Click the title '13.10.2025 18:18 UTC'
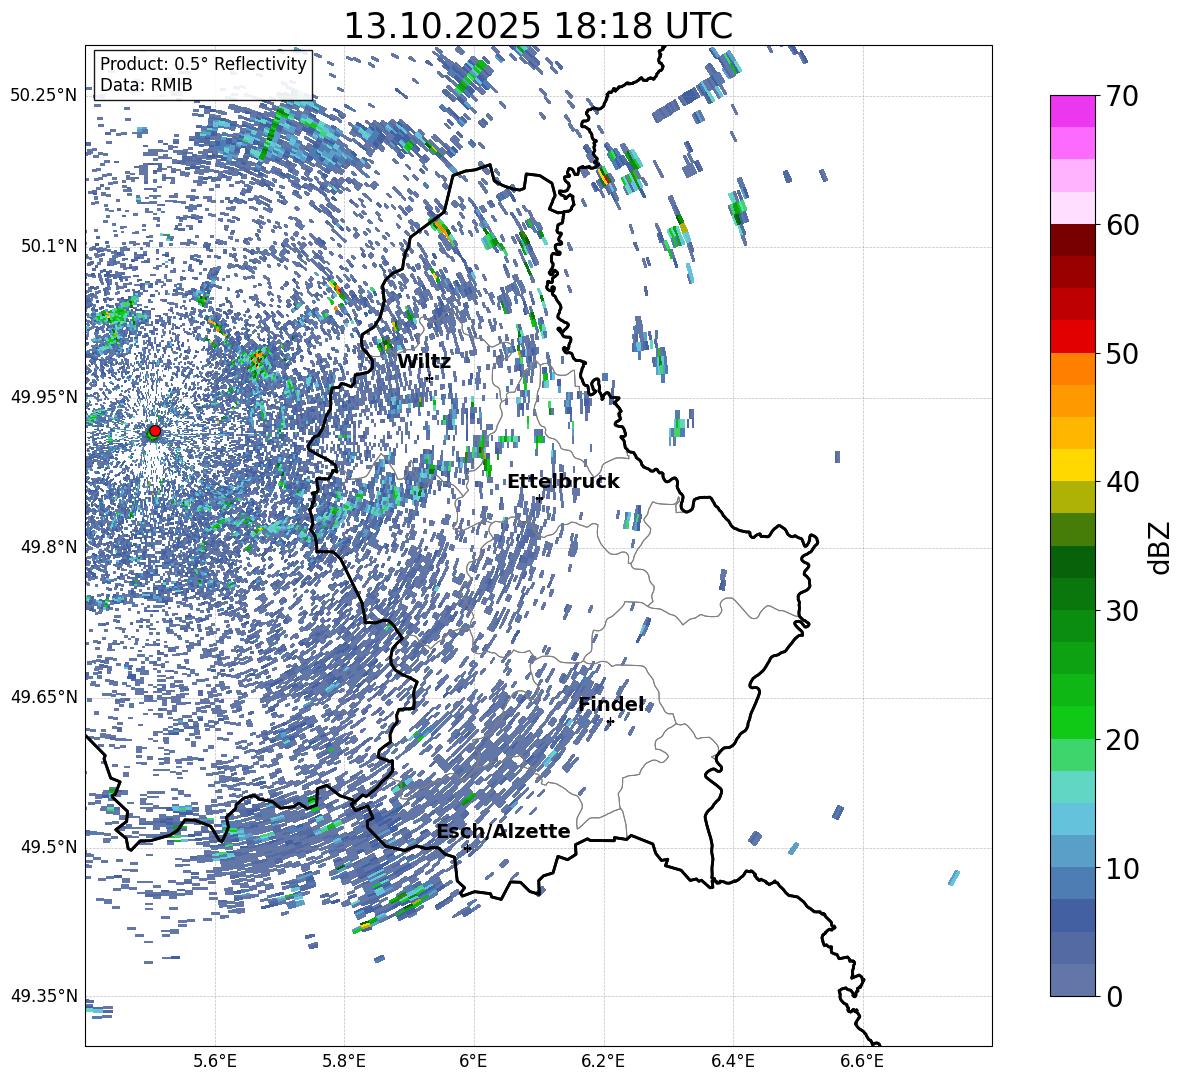The height and width of the screenshot is (1081, 1184). point(538,26)
